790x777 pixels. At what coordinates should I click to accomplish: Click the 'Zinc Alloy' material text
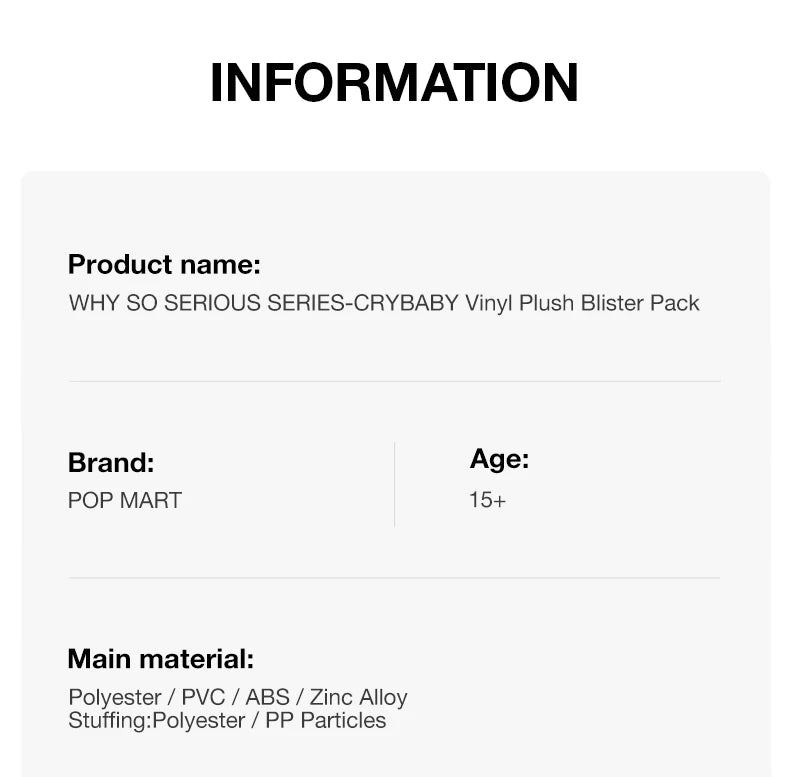click(358, 697)
